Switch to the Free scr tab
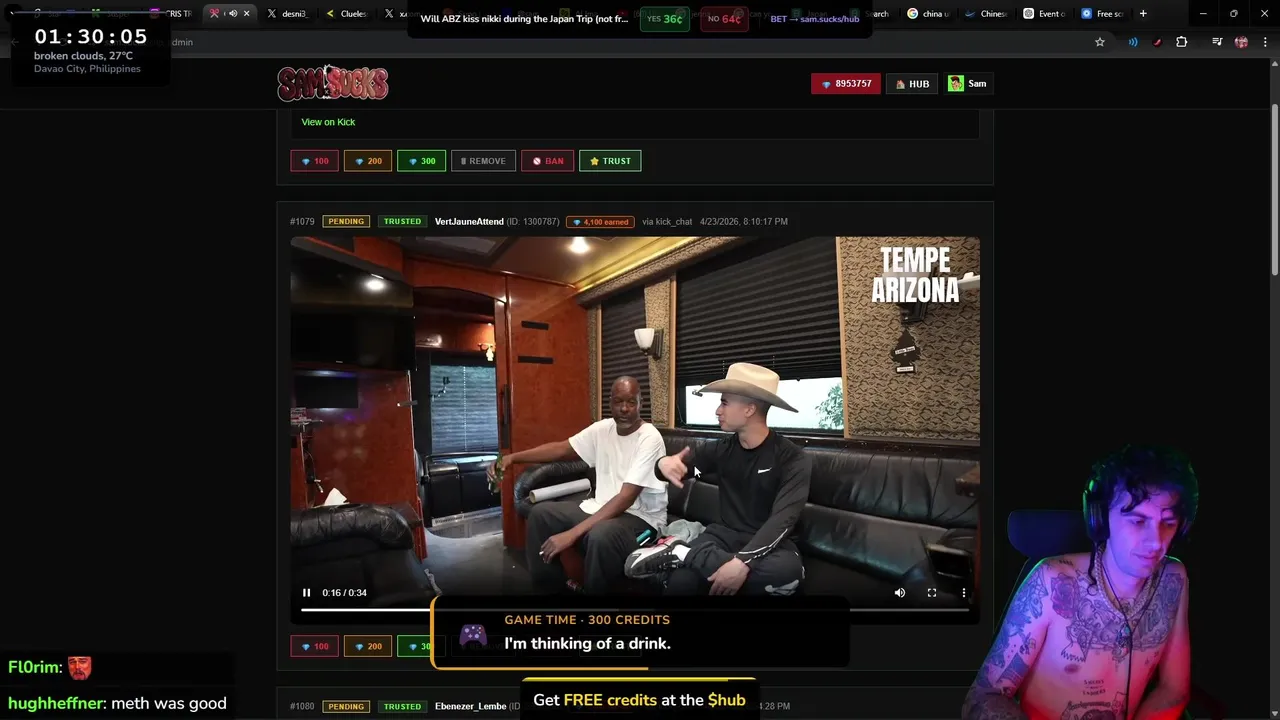1280x720 pixels. [x=1103, y=14]
